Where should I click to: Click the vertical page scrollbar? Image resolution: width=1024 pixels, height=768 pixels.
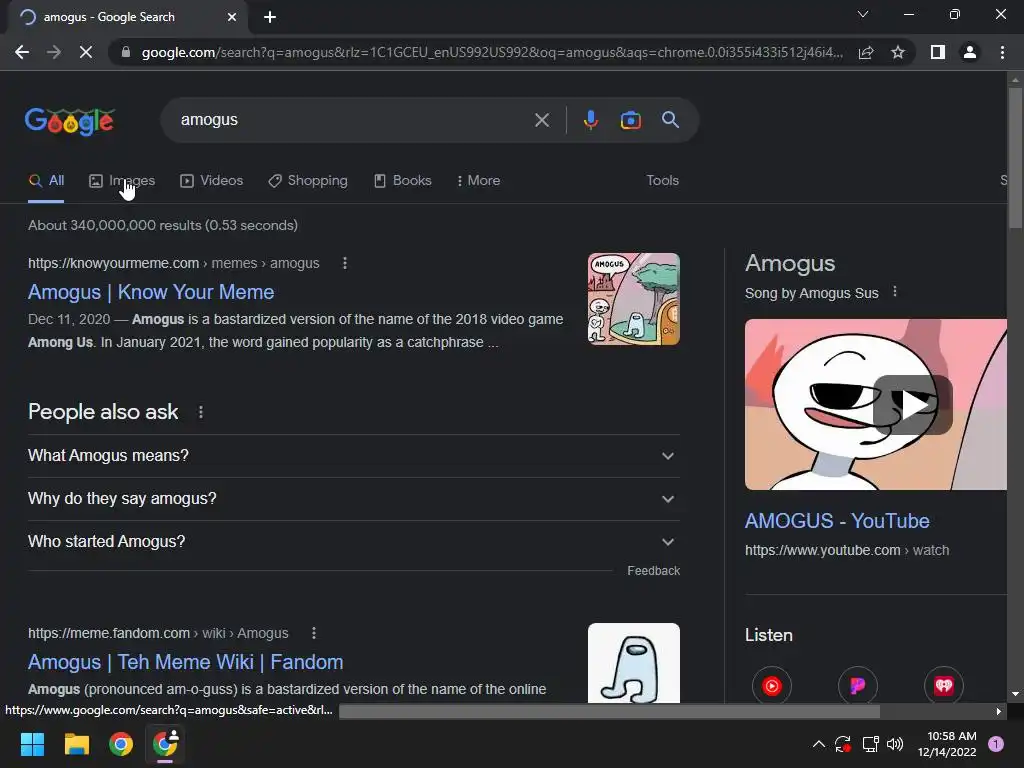(x=1015, y=159)
